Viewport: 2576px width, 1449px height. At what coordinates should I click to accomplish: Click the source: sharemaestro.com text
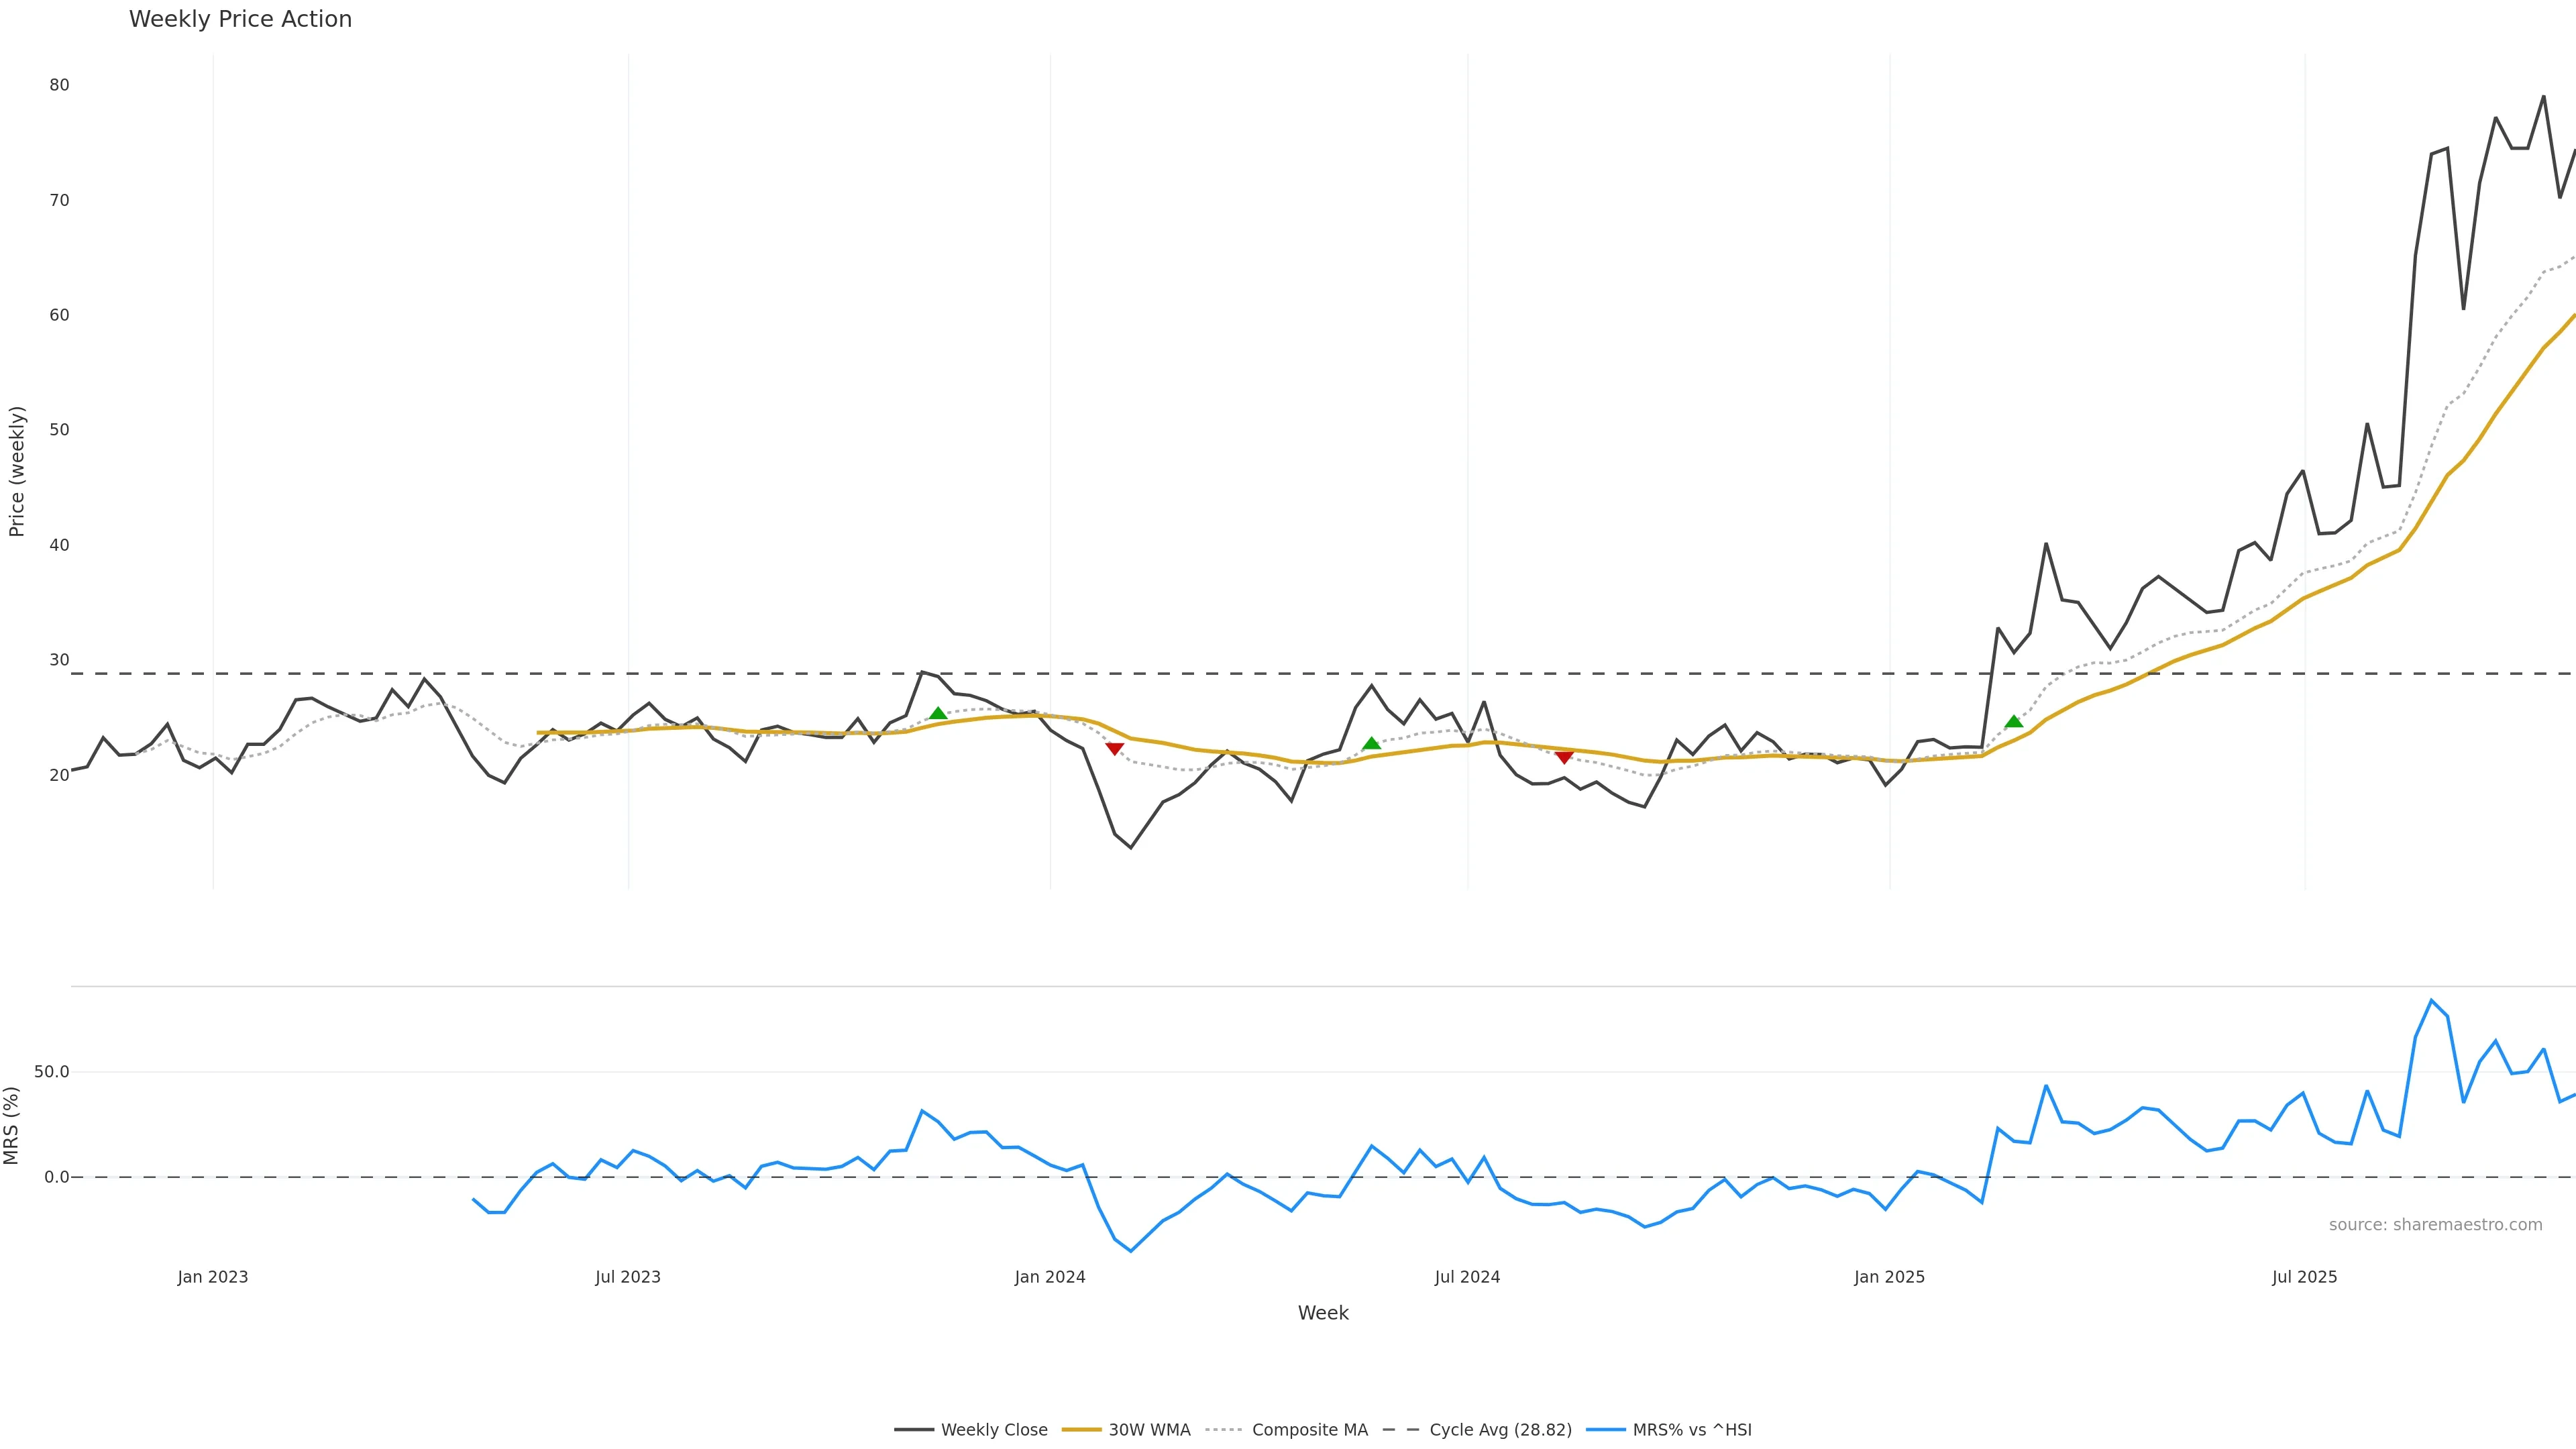[x=2435, y=1225]
